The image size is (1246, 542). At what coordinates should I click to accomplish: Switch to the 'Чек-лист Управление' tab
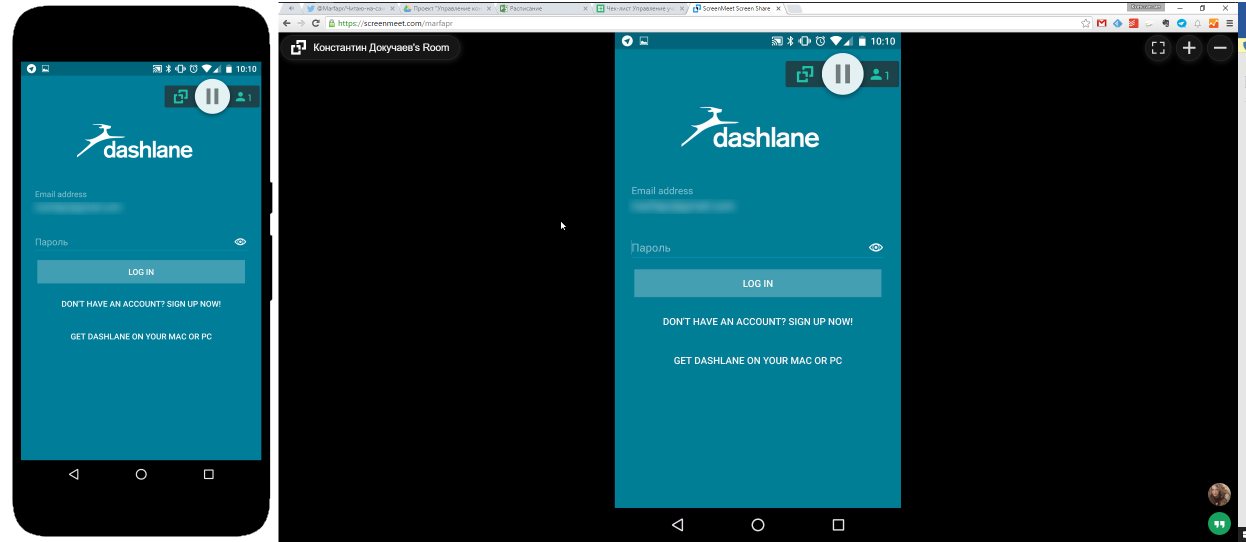click(640, 8)
